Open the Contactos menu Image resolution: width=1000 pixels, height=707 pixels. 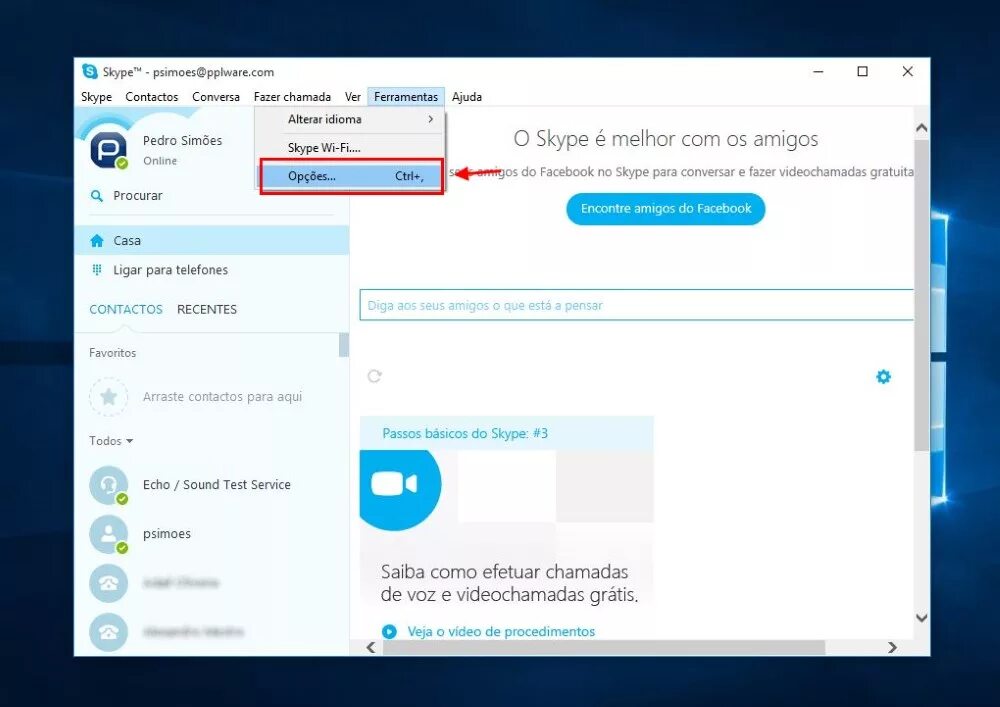click(x=152, y=97)
